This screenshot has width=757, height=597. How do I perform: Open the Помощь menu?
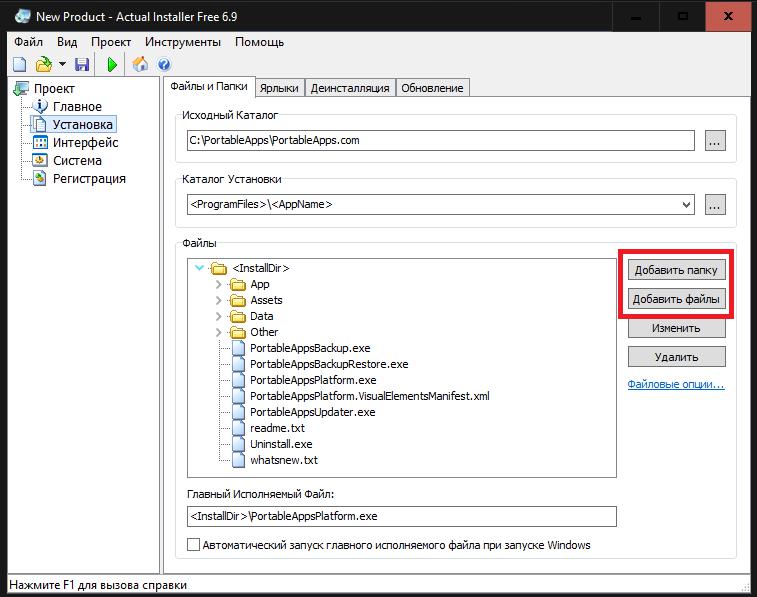pyautogui.click(x=259, y=42)
